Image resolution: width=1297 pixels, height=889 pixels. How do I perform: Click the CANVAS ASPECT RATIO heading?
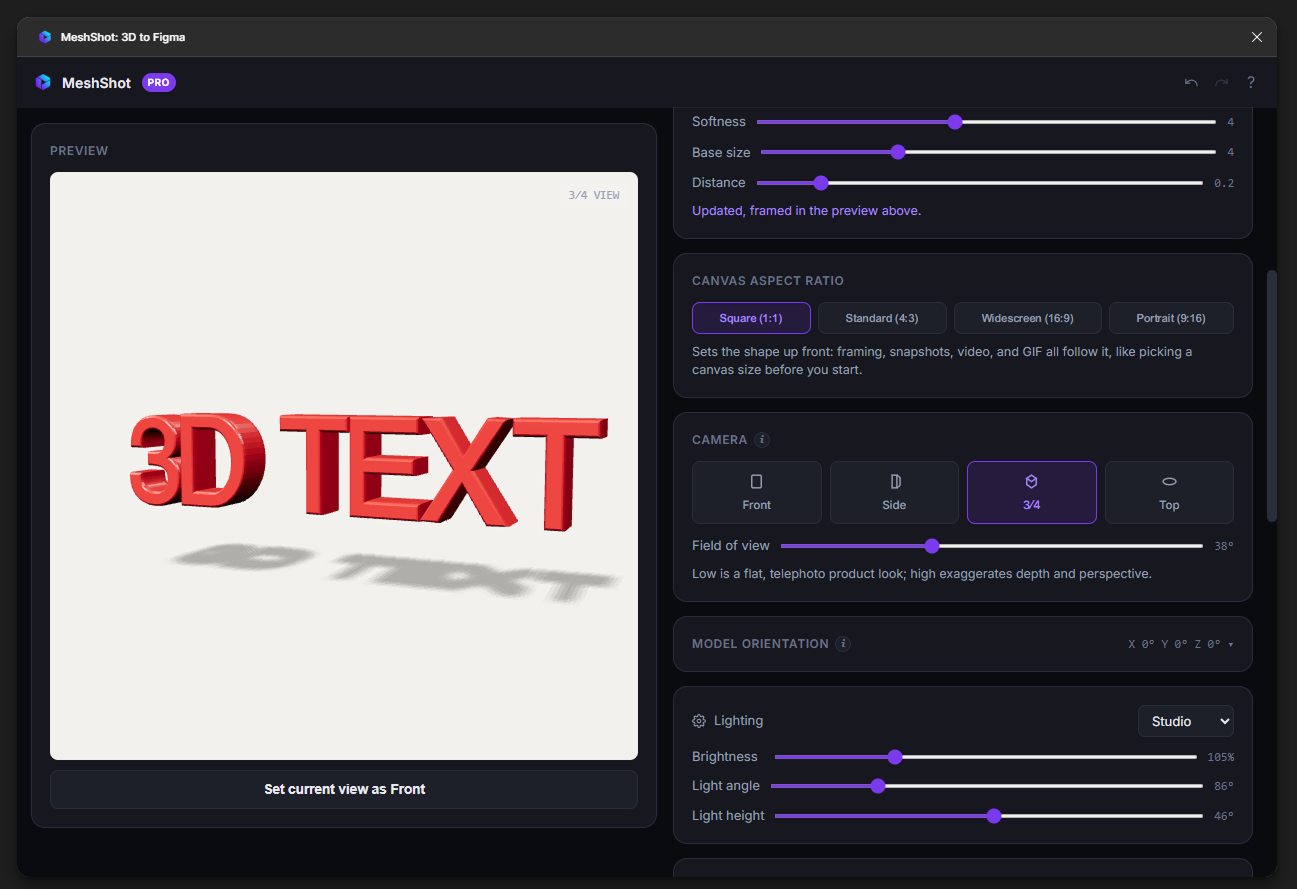coord(768,281)
